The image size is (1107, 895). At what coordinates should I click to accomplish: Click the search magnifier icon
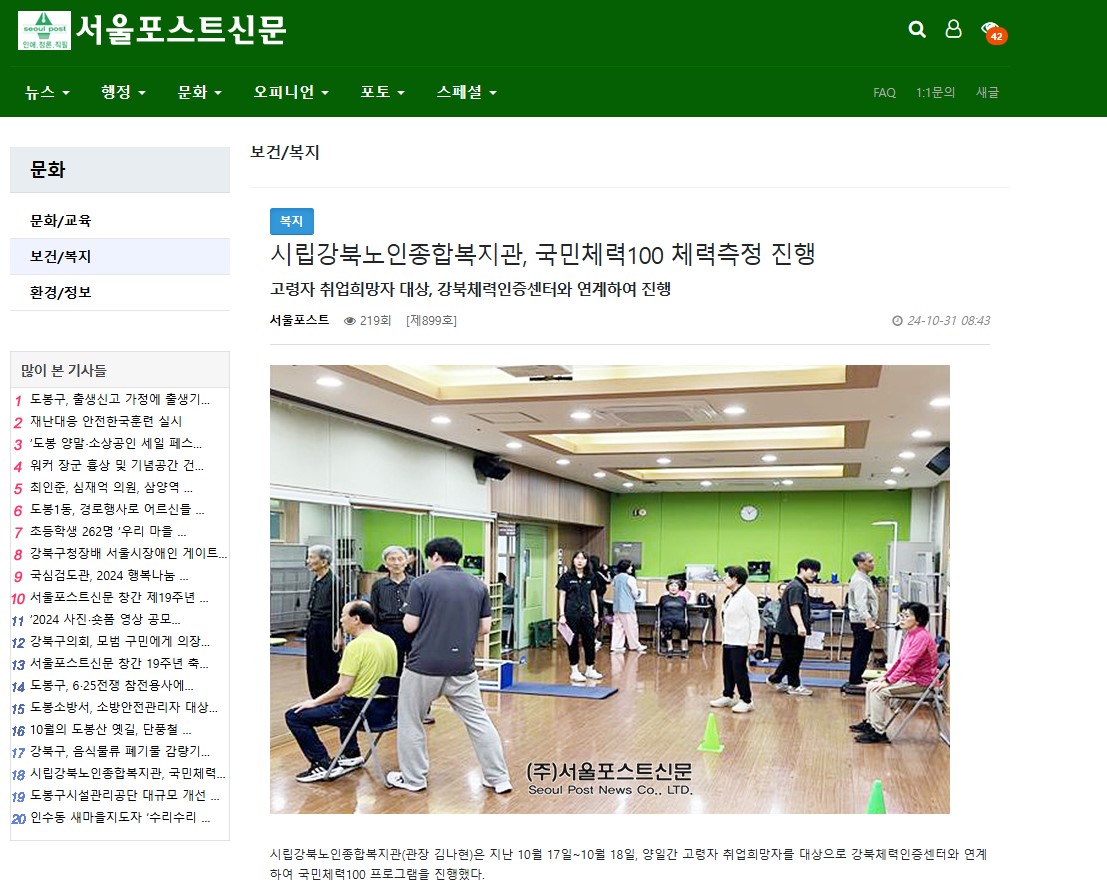click(917, 29)
